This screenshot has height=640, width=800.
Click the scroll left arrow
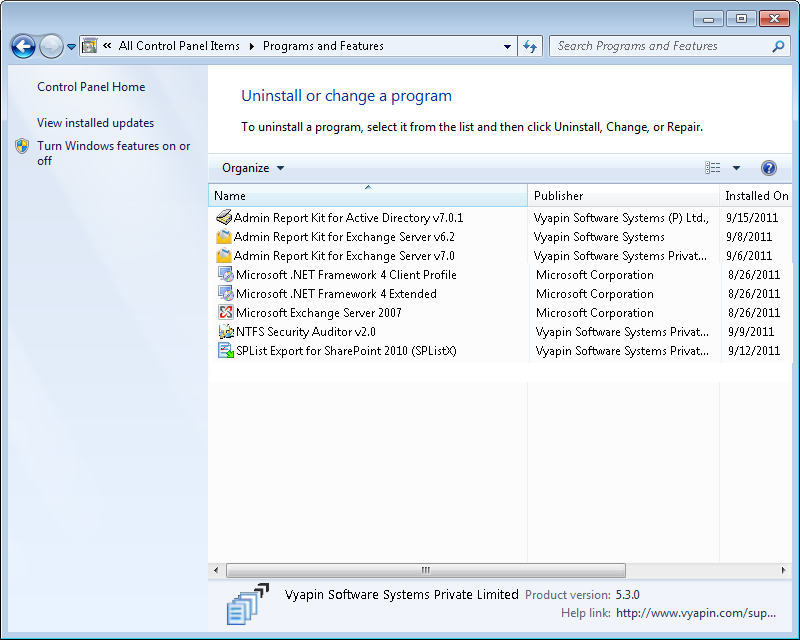click(216, 570)
